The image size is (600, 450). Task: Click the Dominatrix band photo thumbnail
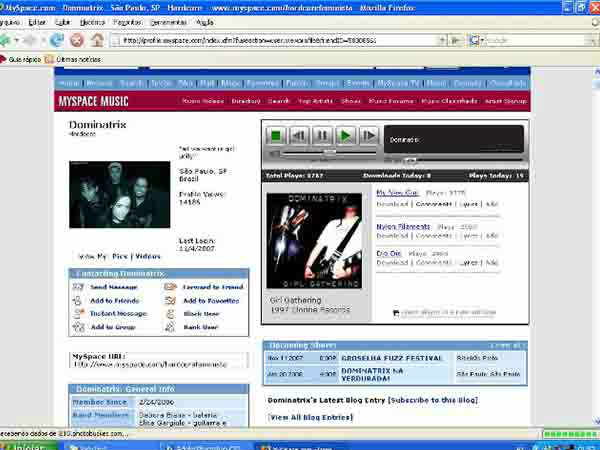[120, 194]
